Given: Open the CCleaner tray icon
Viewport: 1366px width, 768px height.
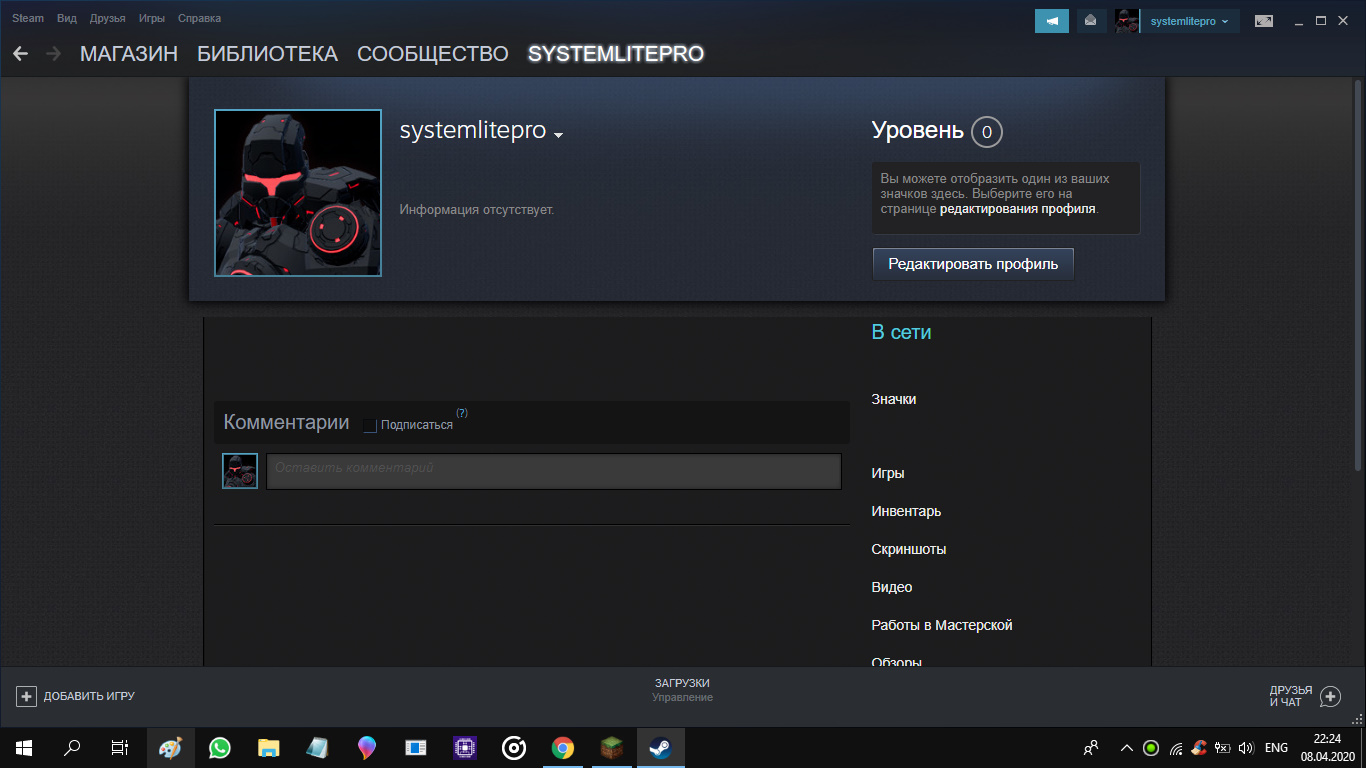Looking at the screenshot, I should click(x=1199, y=747).
